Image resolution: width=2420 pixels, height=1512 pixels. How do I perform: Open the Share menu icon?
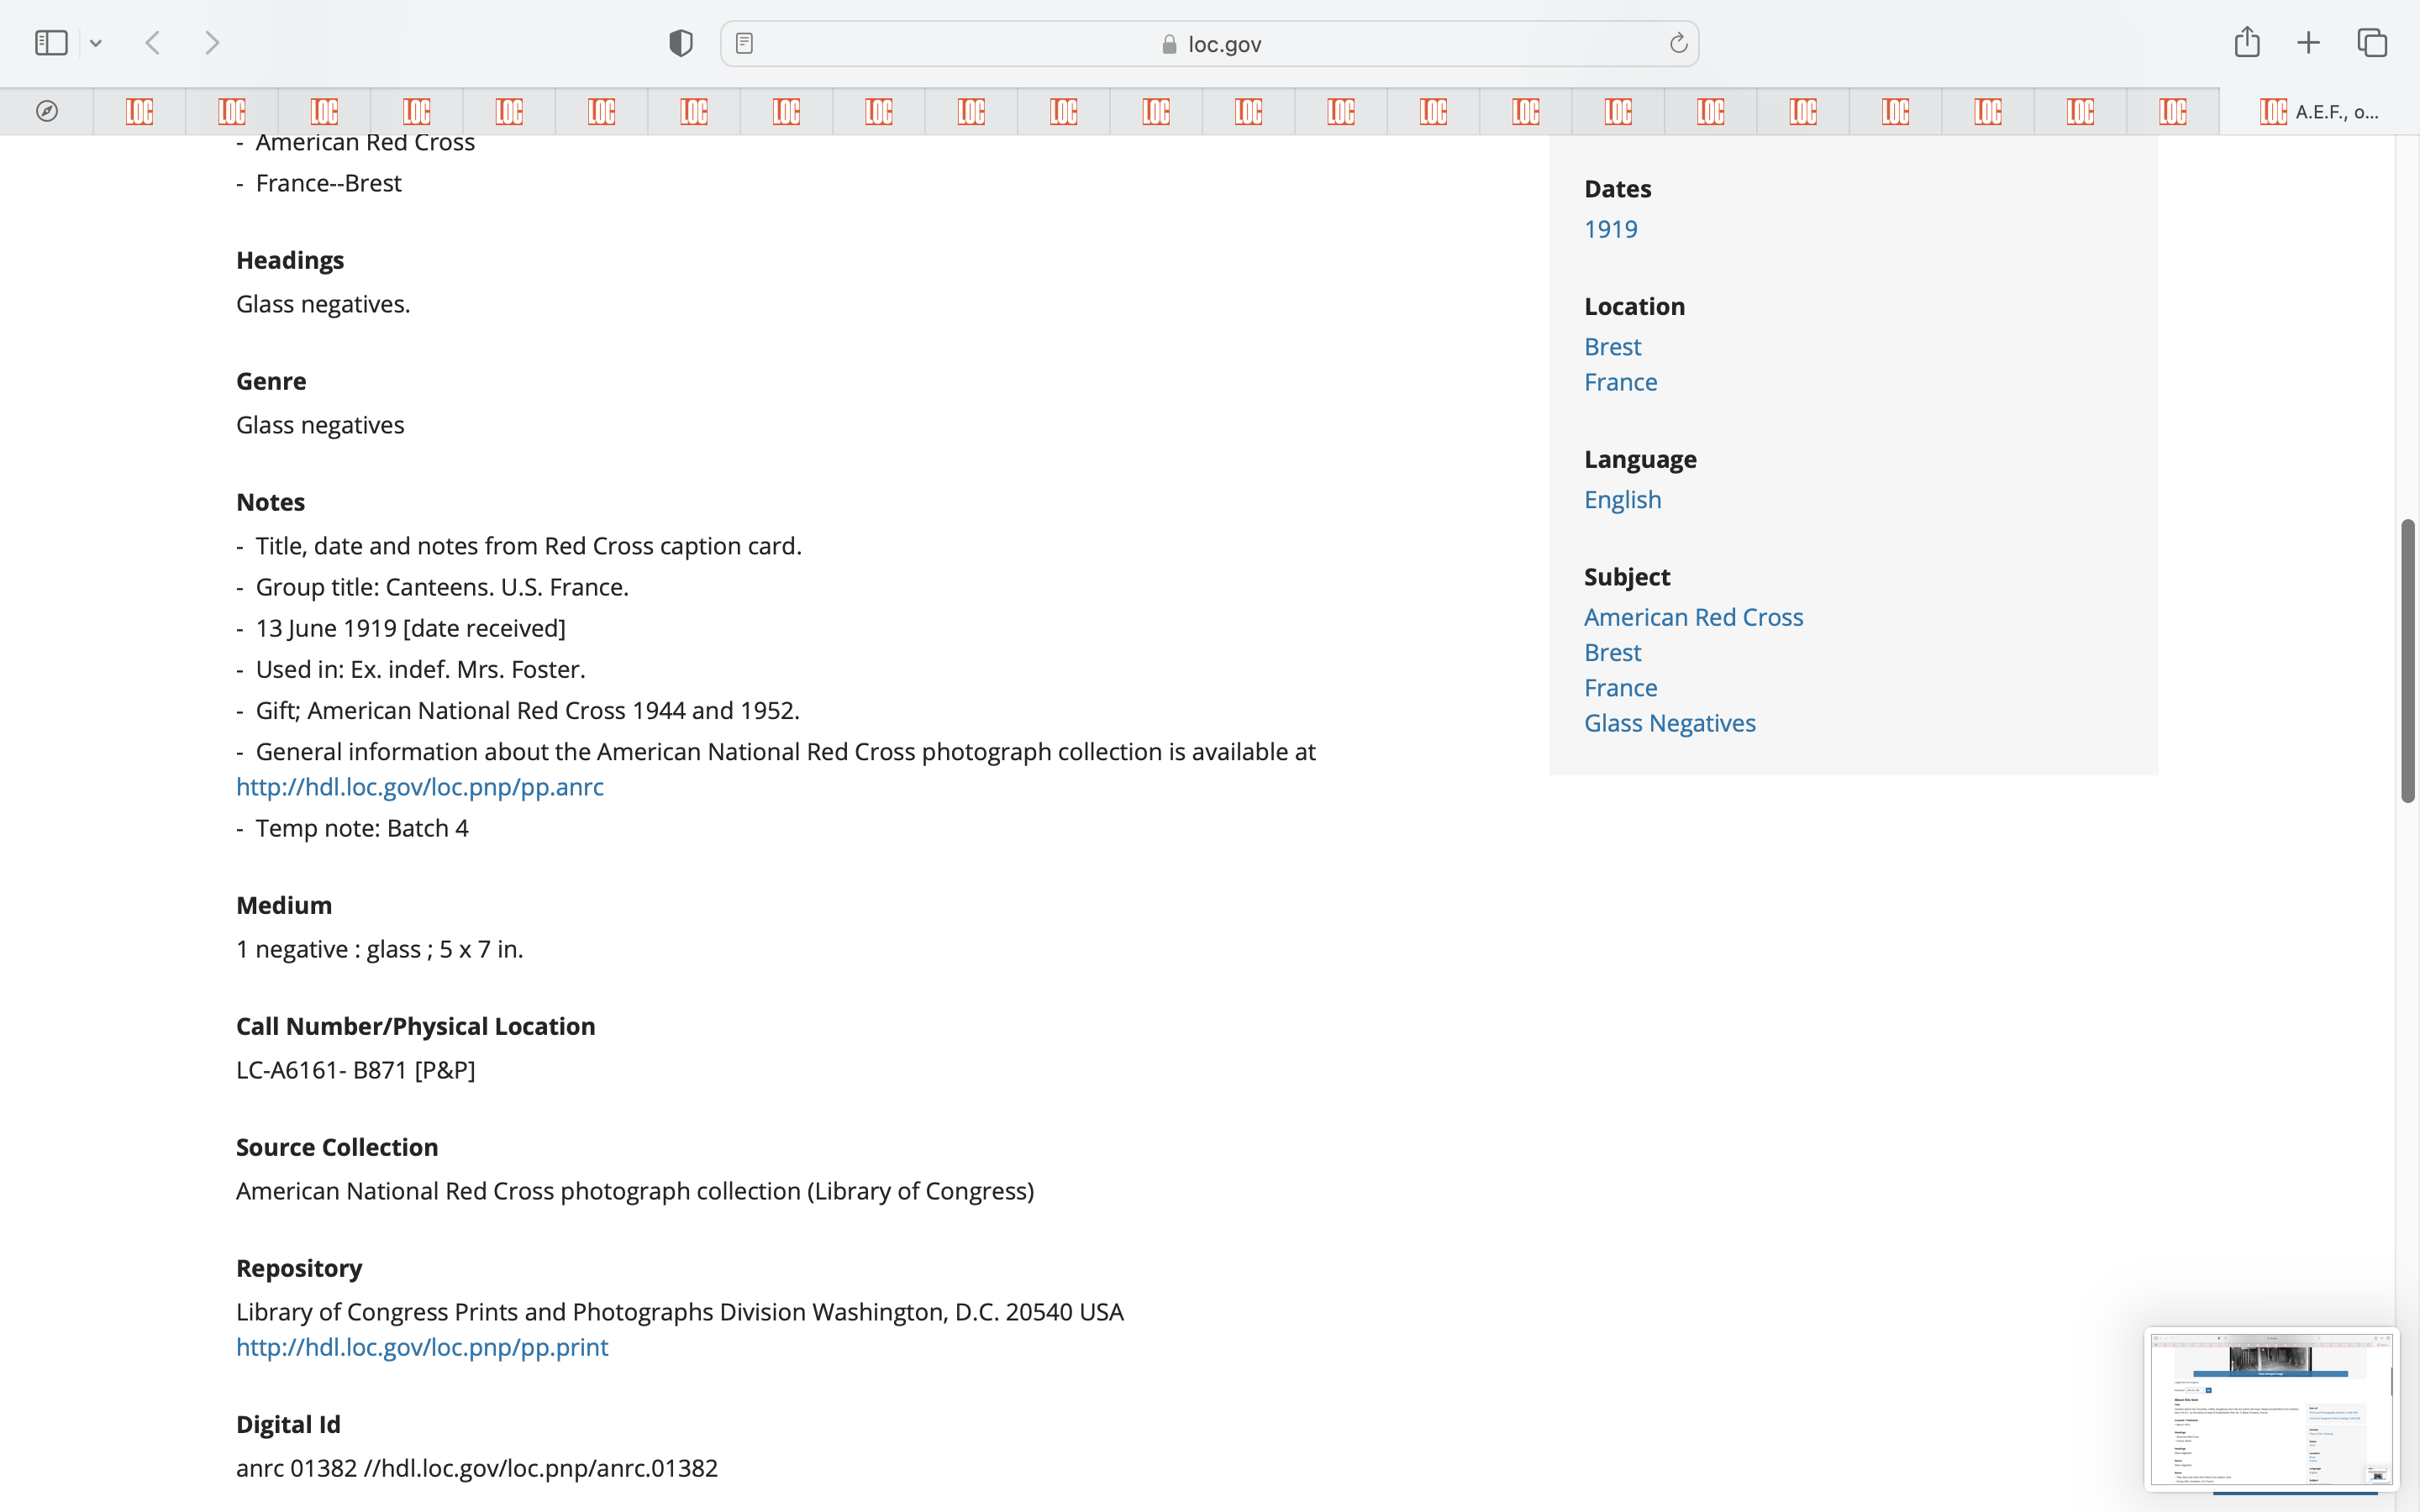(x=2247, y=42)
